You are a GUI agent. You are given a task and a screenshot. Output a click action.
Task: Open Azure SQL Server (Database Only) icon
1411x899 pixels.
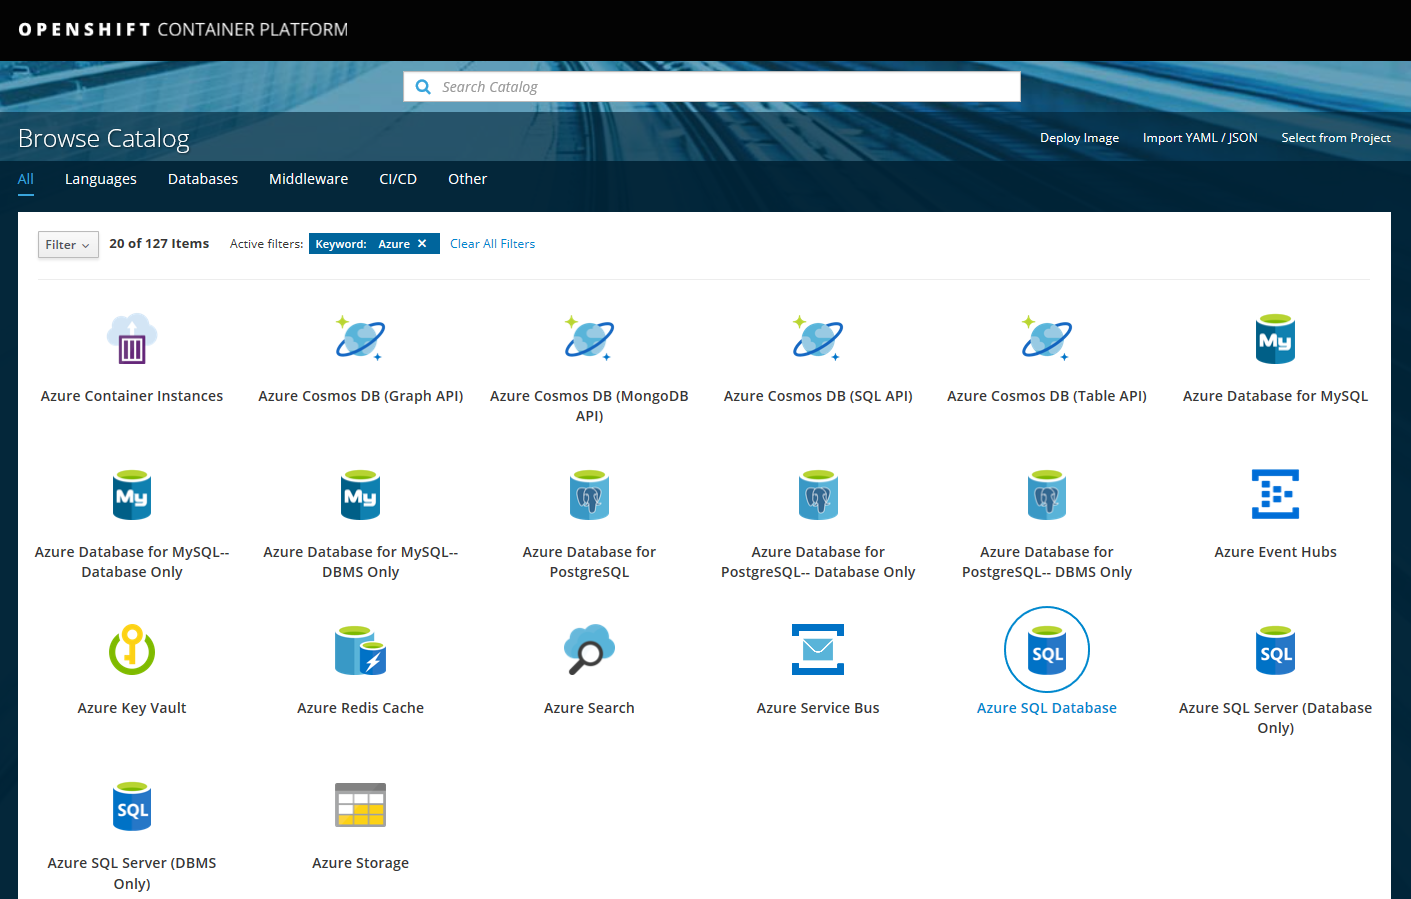[x=1275, y=650]
